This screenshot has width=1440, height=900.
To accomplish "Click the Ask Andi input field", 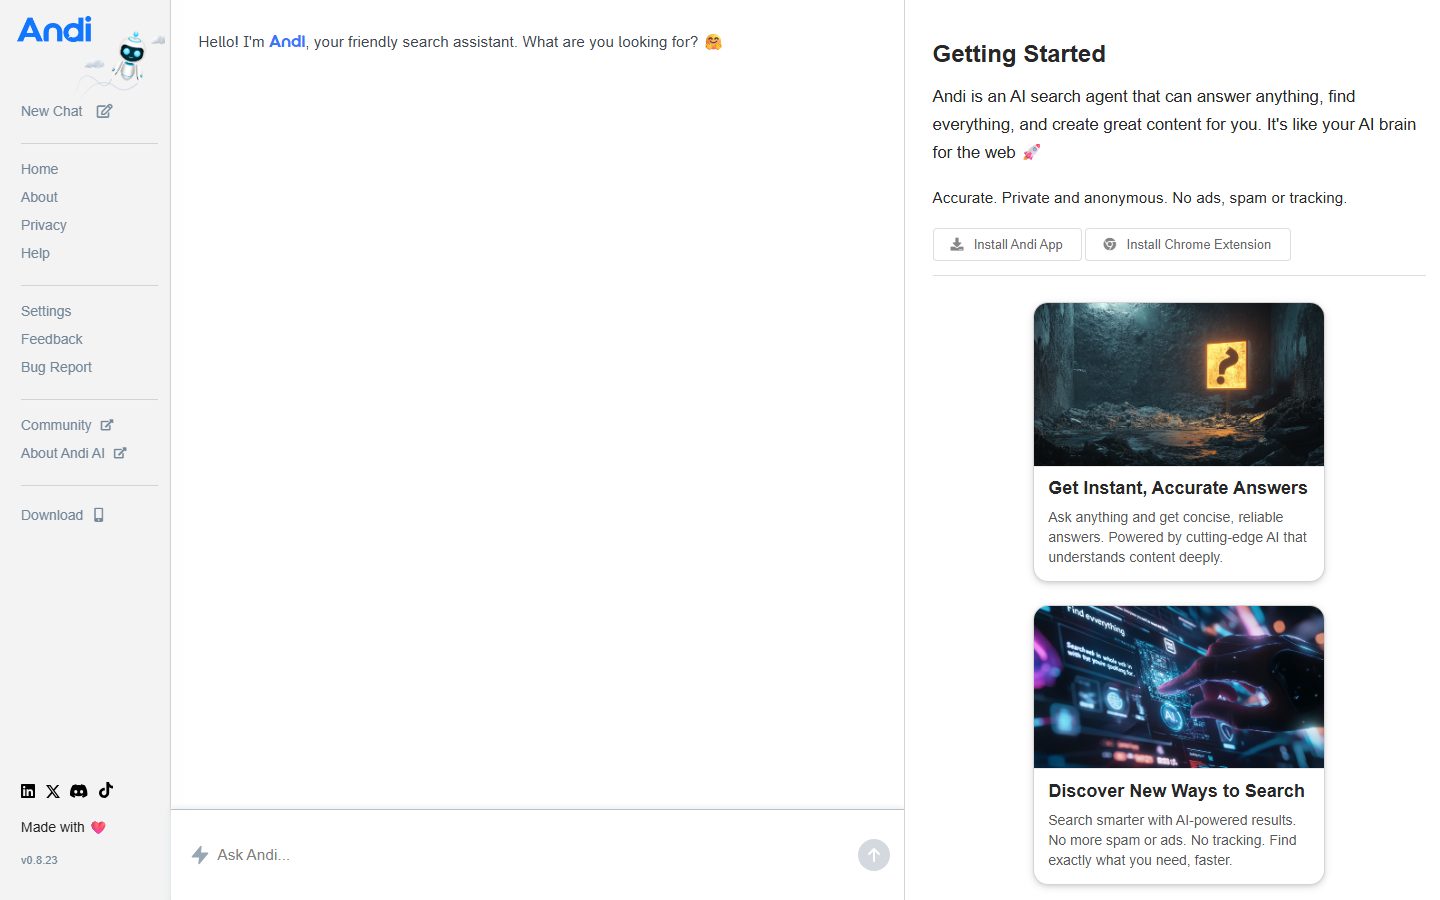I will (530, 855).
